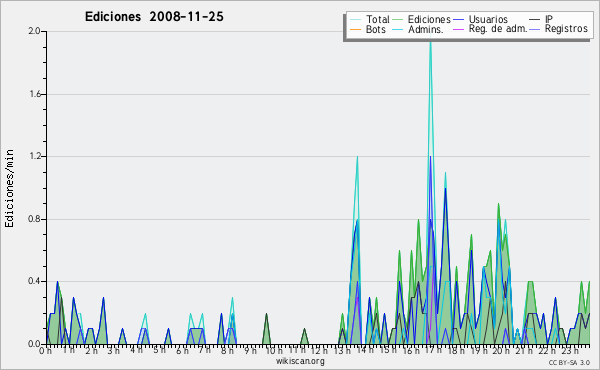Click the Total legend color line
This screenshot has height=370, width=600.
click(x=355, y=19)
